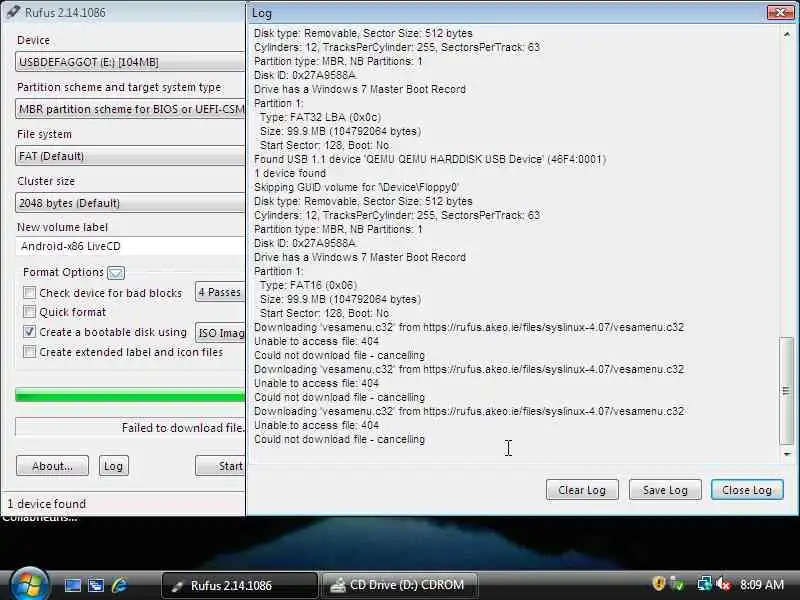Viewport: 800px width, 600px height.
Task: Open the Windows Start orb
Action: click(29, 584)
